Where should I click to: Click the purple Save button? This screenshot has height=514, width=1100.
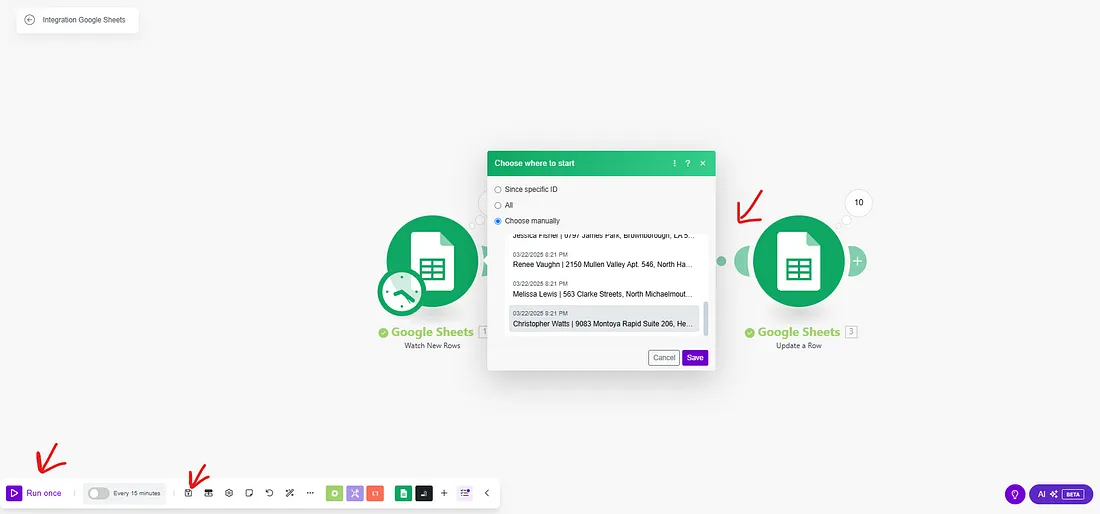(695, 358)
